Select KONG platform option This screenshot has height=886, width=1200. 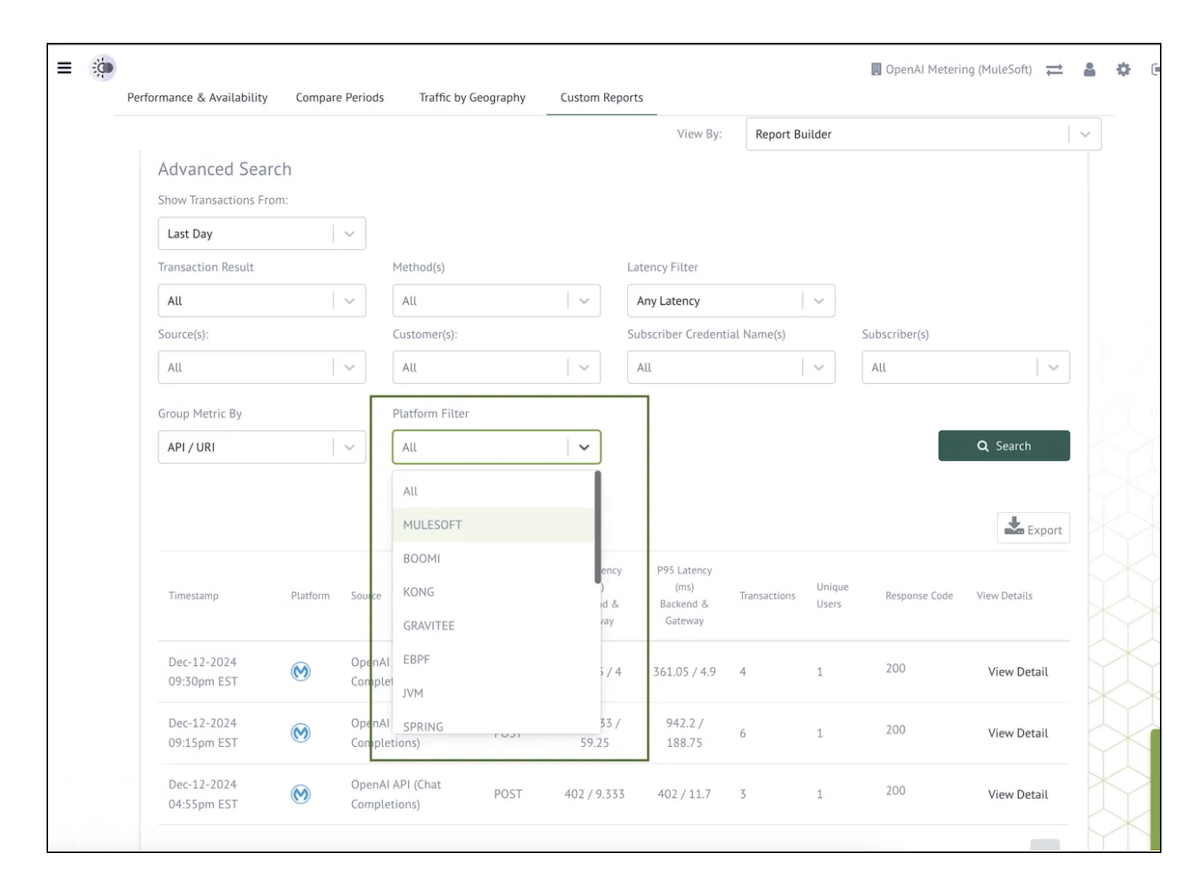click(x=494, y=592)
